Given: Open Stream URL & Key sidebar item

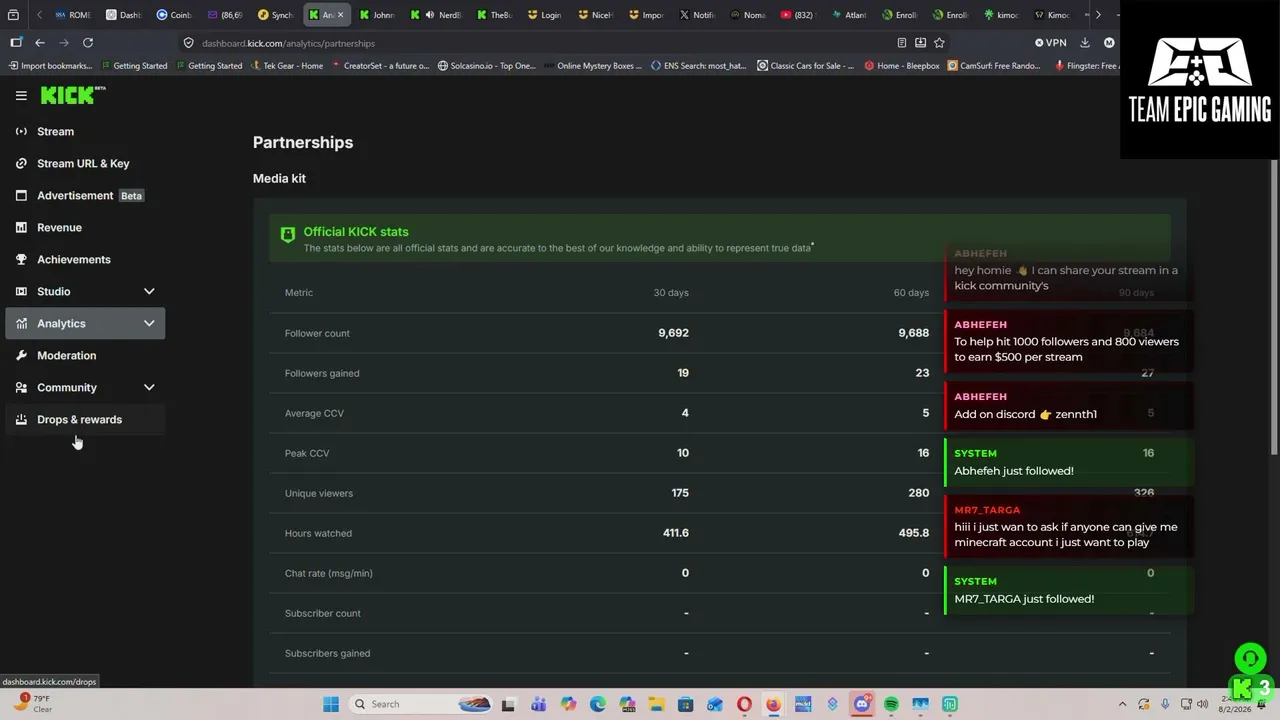Looking at the screenshot, I should (85, 163).
